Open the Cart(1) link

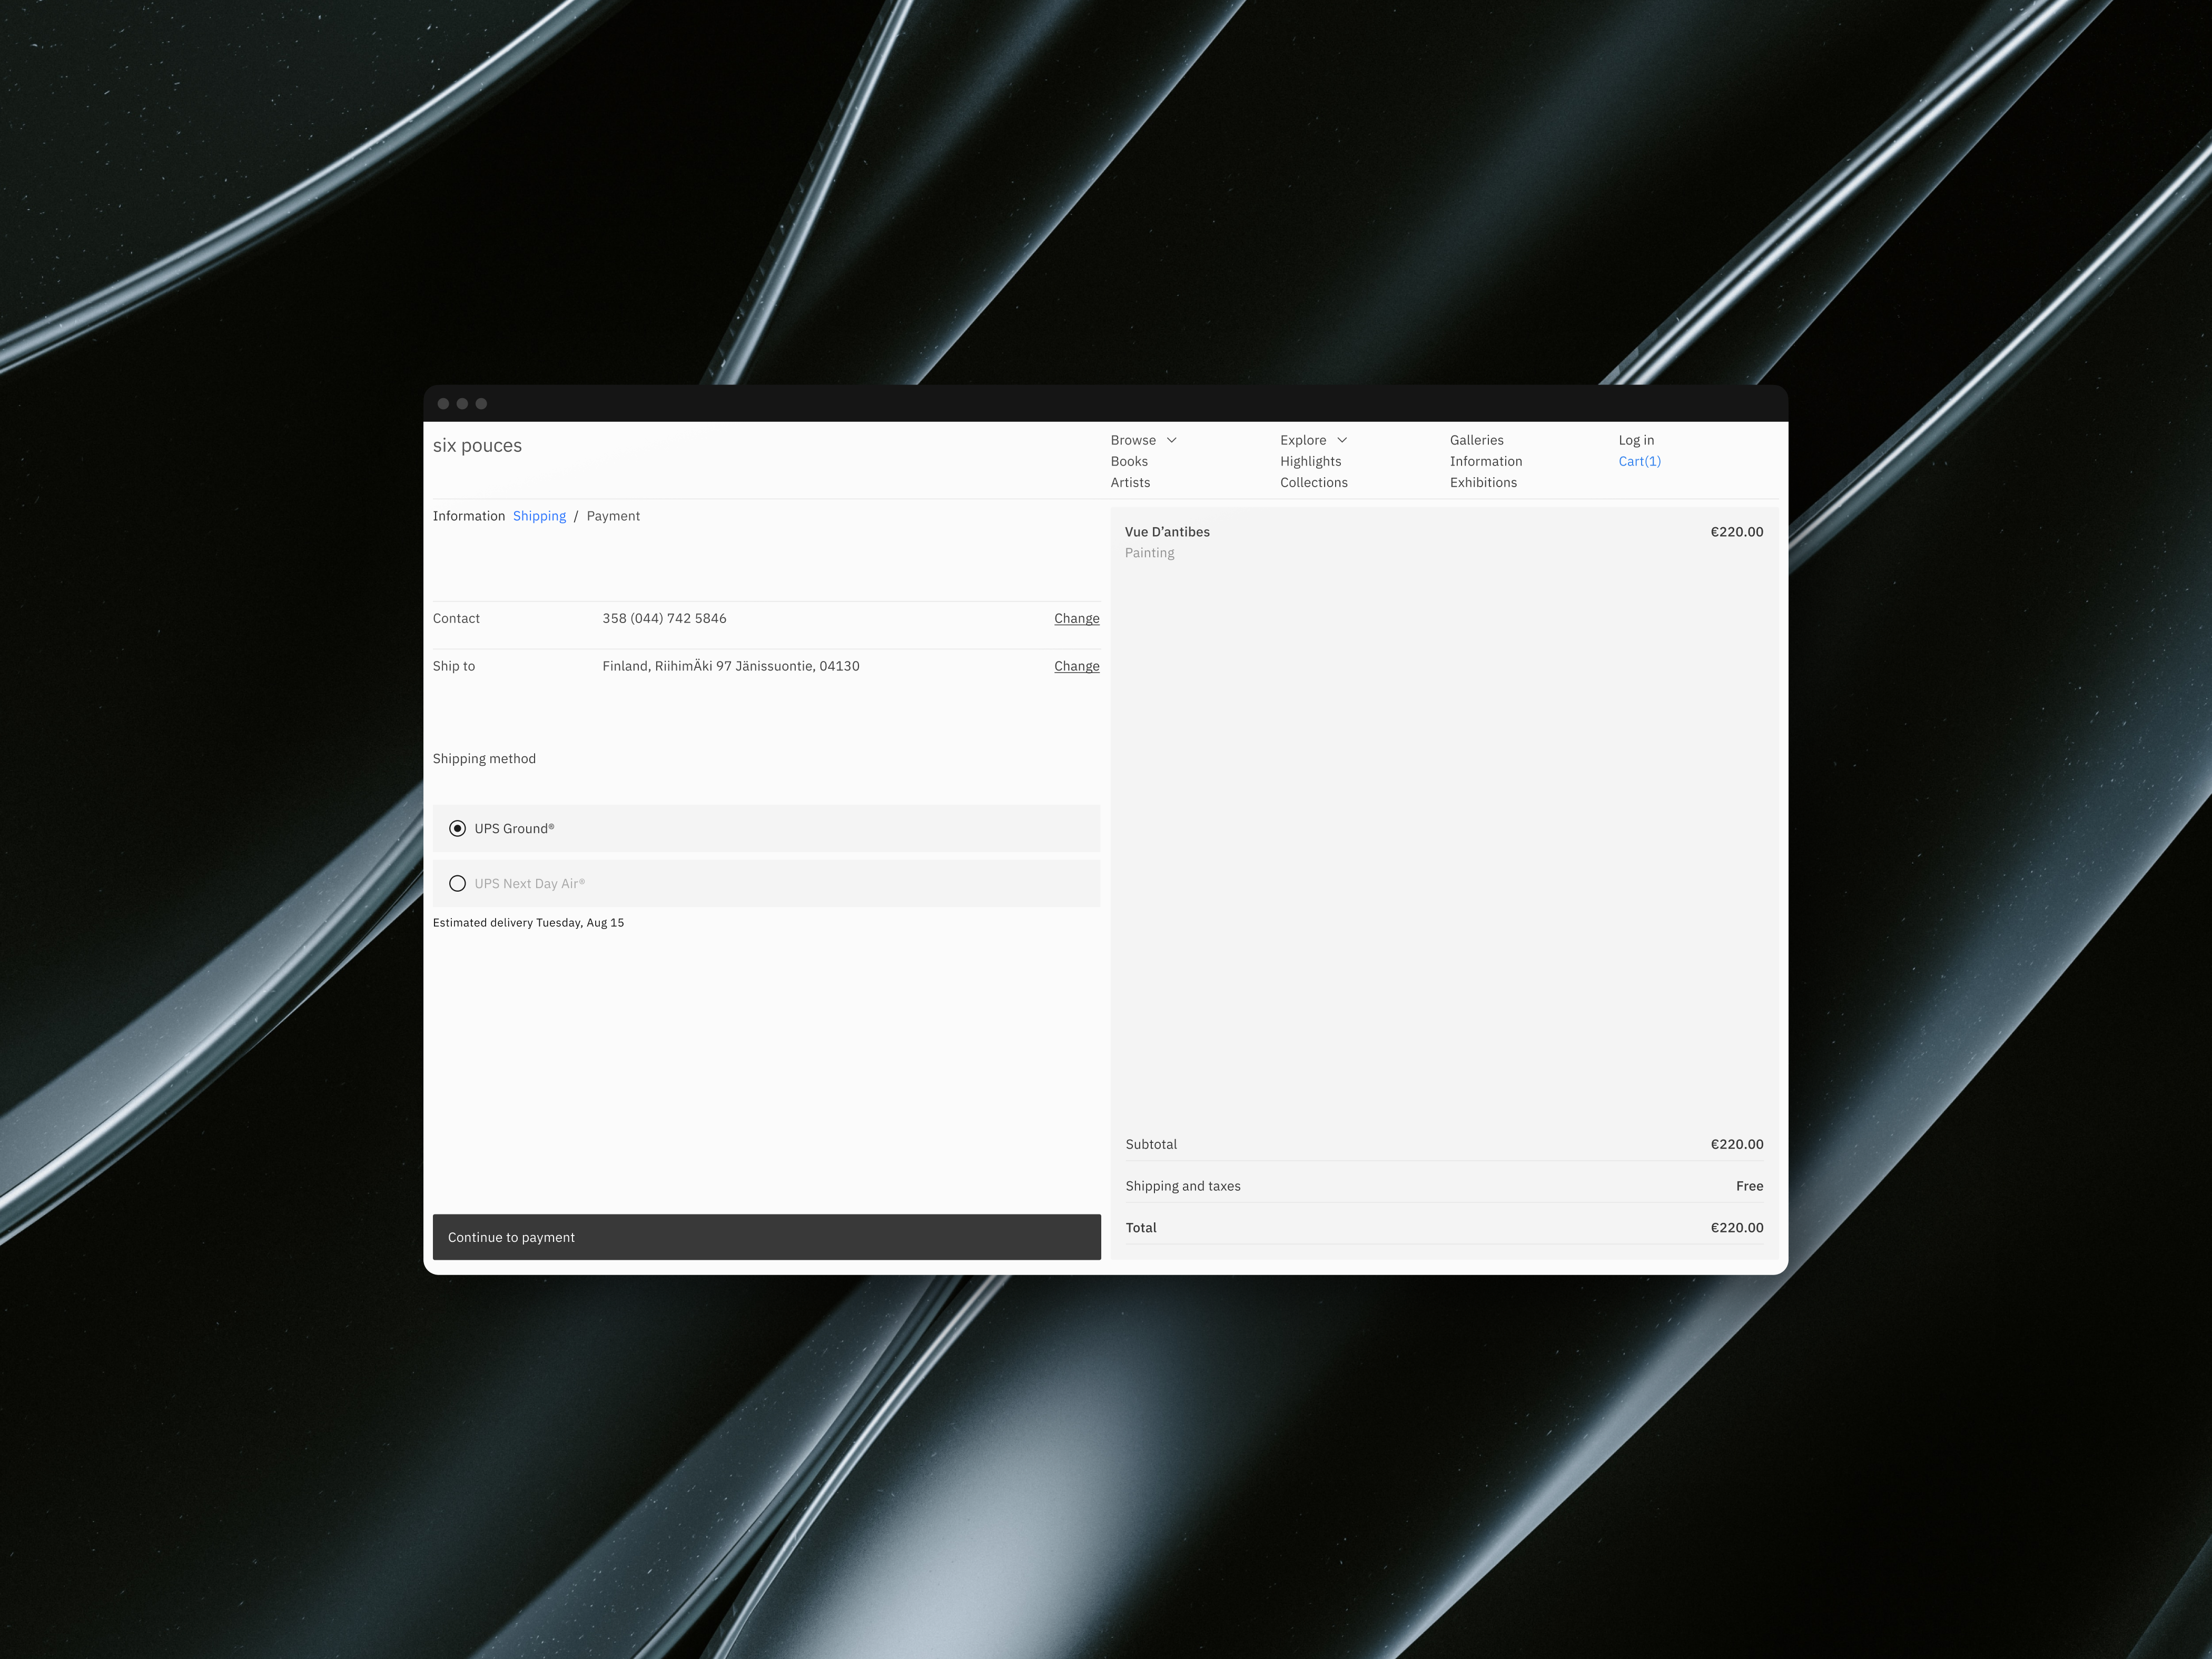coord(1639,461)
